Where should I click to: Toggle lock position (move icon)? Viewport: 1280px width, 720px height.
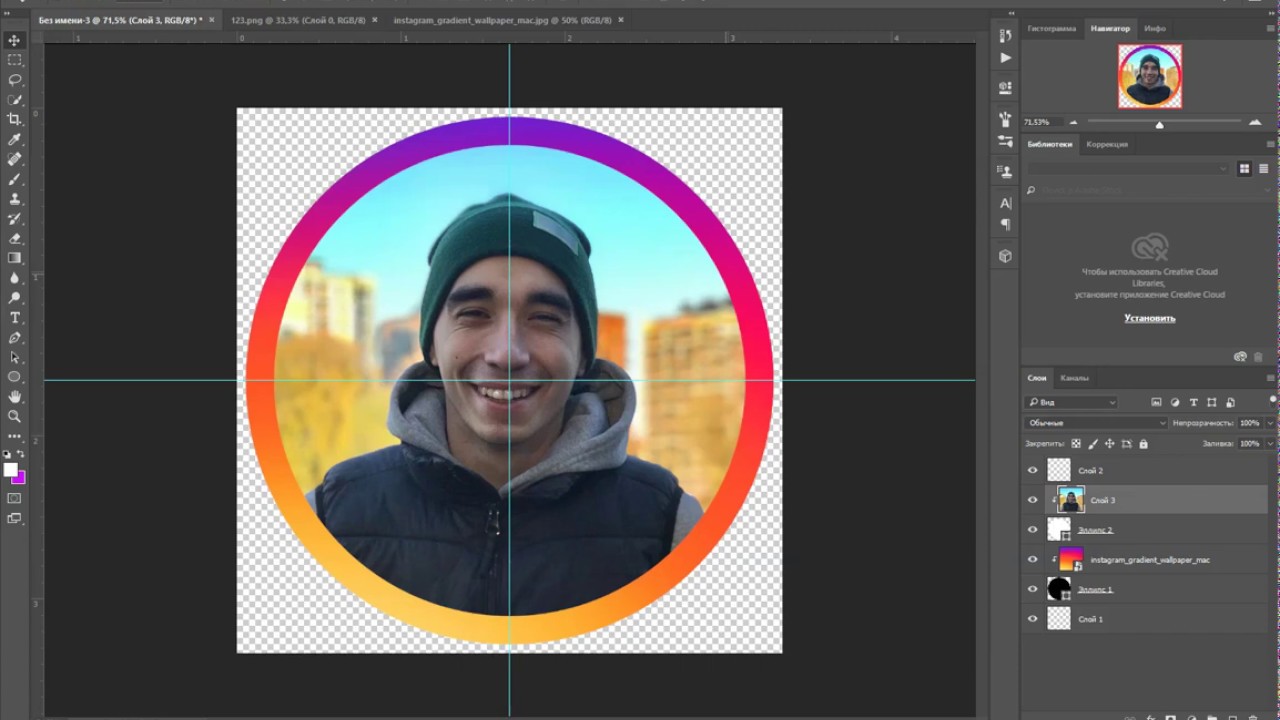tap(1109, 443)
